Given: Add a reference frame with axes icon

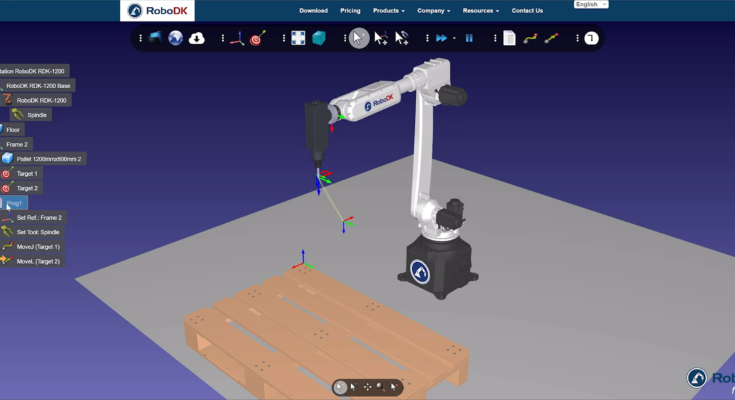Looking at the screenshot, I should coord(237,38).
